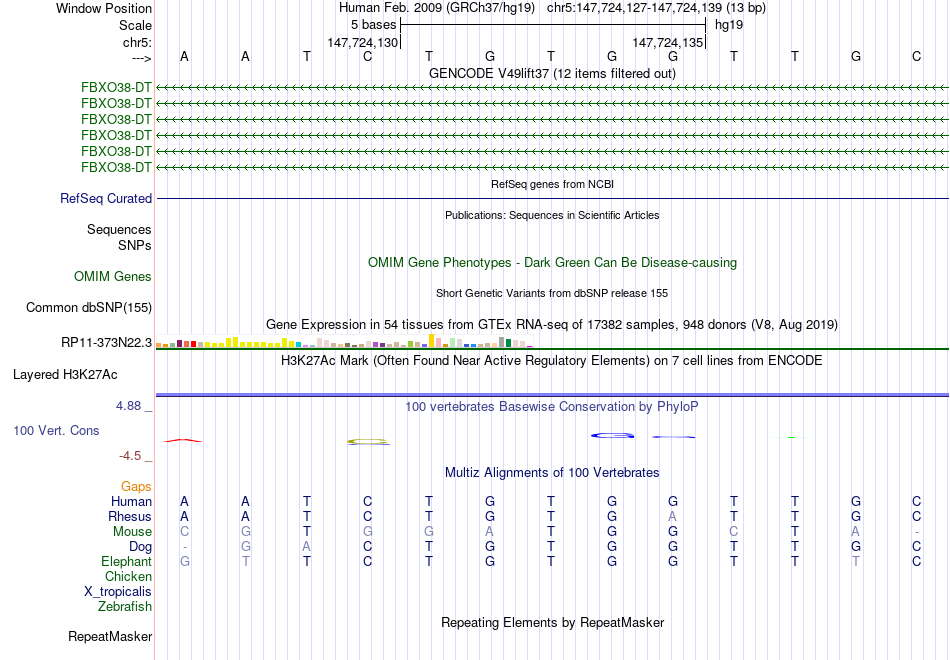Select the 'Mouse' species label
The image size is (950, 660).
pos(132,532)
